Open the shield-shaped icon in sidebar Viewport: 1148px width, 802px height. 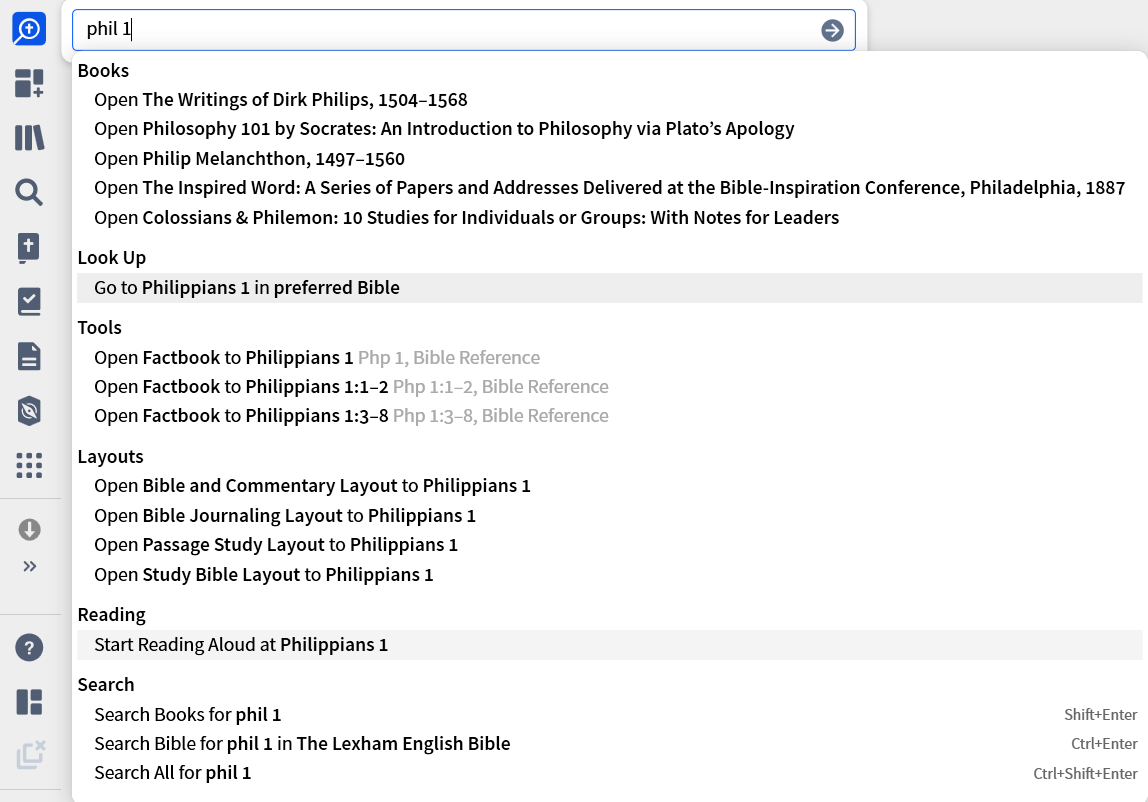29,411
